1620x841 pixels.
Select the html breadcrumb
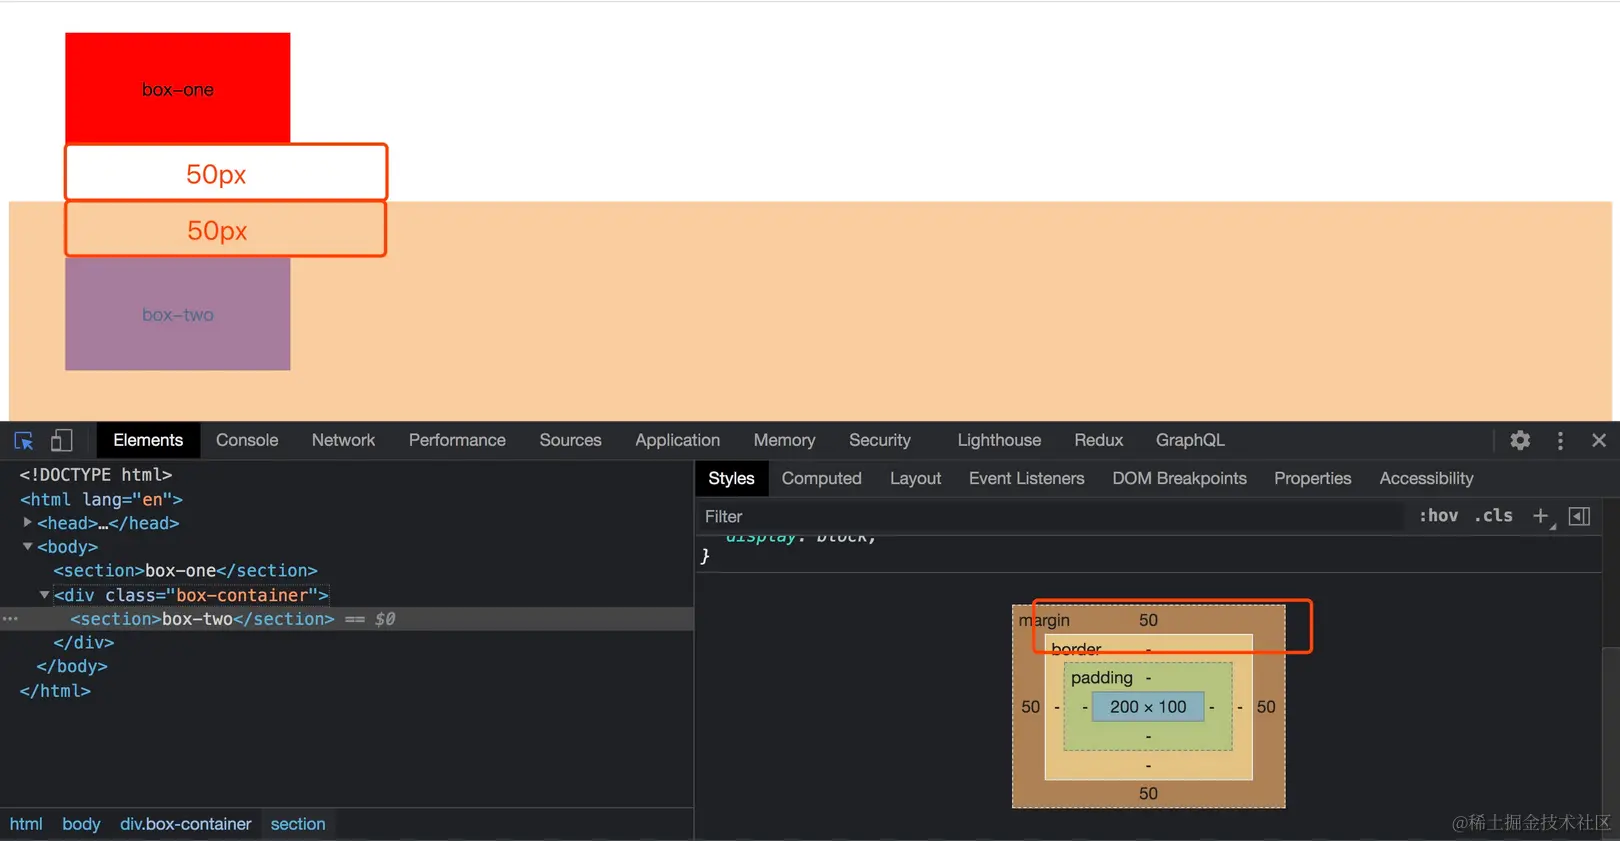pyautogui.click(x=26, y=824)
